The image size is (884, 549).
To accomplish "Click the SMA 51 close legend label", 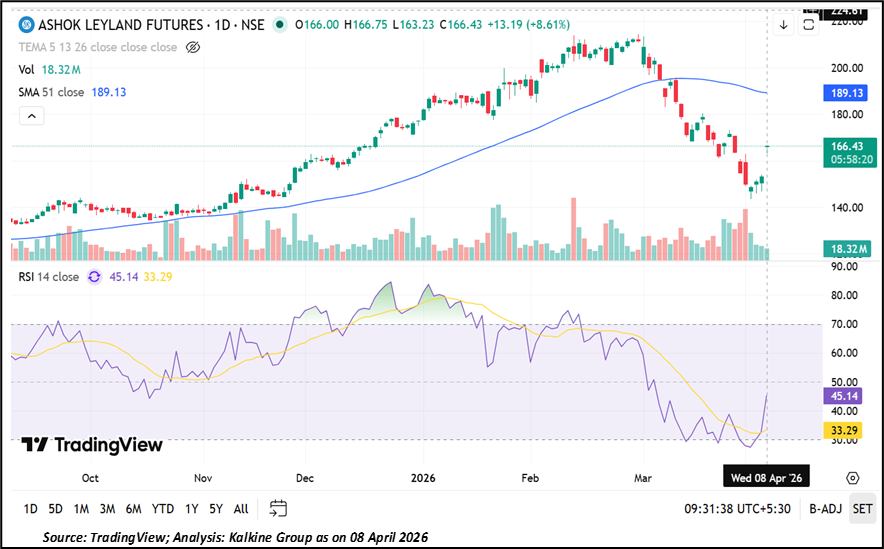I will point(51,92).
